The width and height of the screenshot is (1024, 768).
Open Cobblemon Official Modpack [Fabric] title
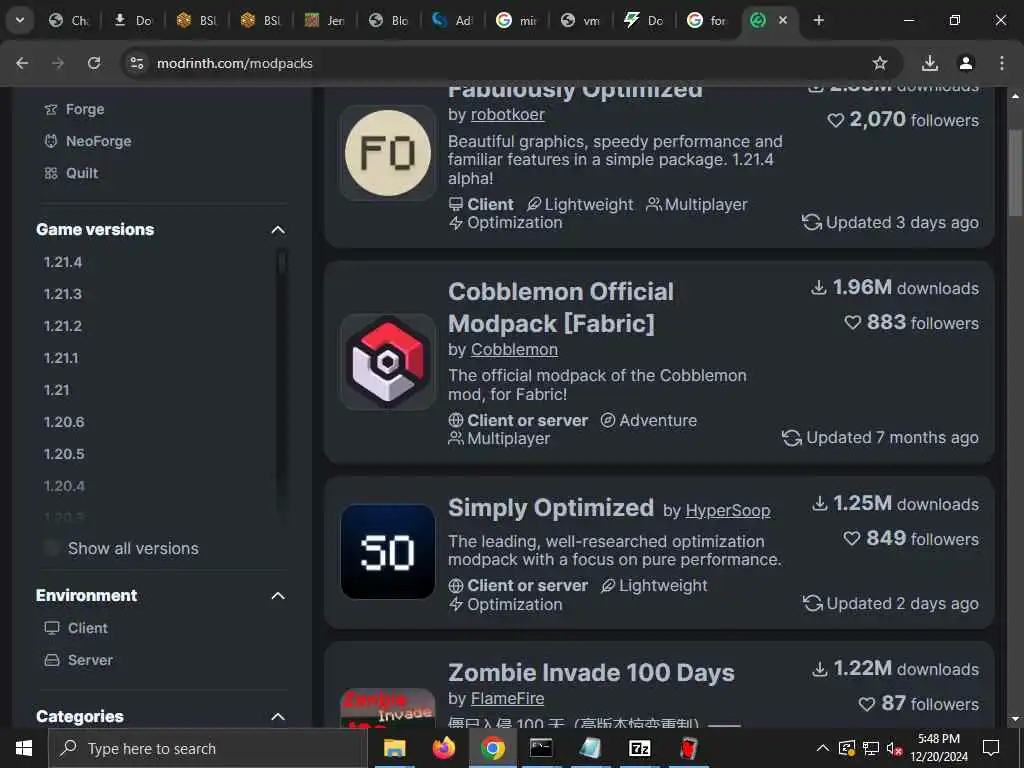(560, 307)
